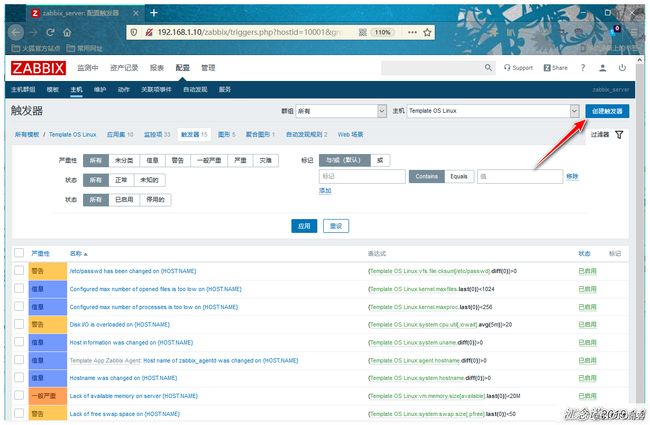Click the 创建触发器 create trigger button
This screenshot has width=650, height=425.
(x=607, y=111)
